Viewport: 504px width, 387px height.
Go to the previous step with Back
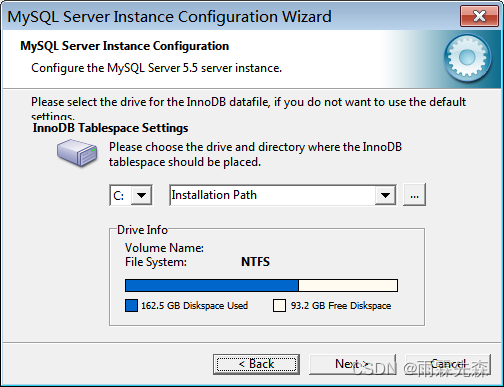coord(256,364)
